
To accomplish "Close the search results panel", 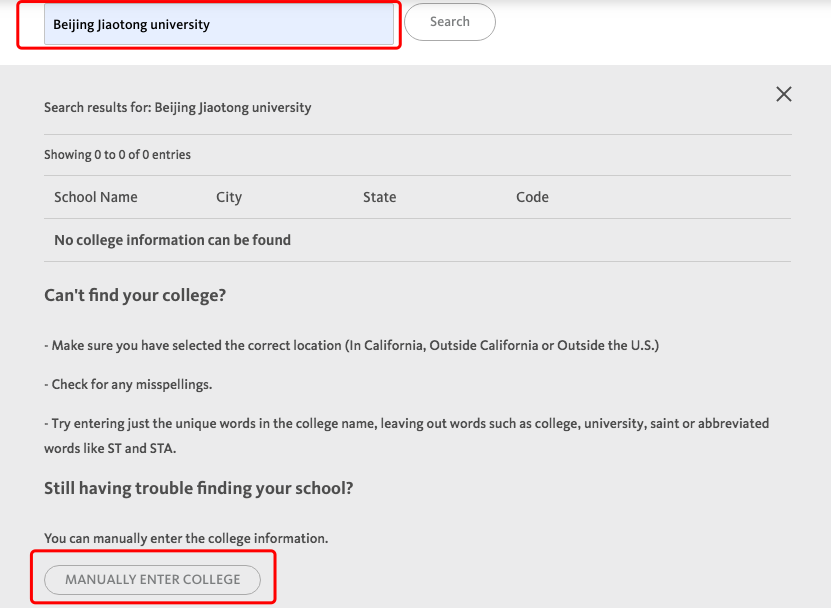I will [x=783, y=94].
